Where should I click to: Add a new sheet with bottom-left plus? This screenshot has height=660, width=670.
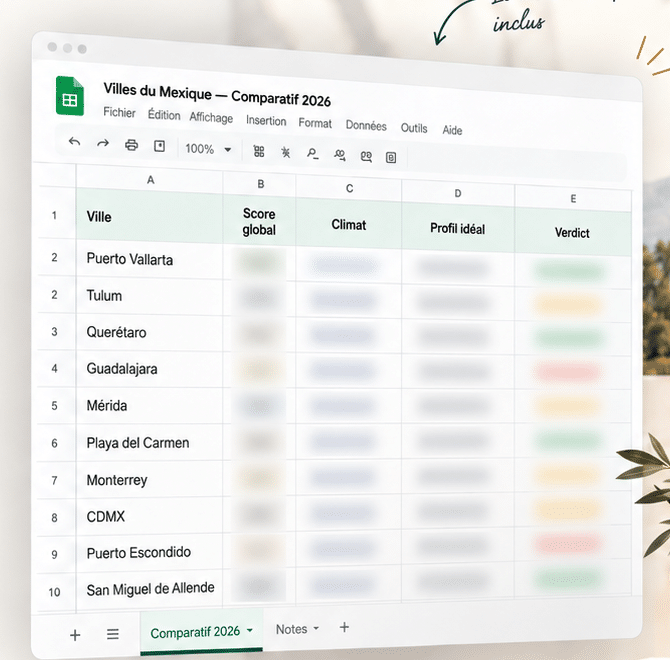(x=75, y=635)
